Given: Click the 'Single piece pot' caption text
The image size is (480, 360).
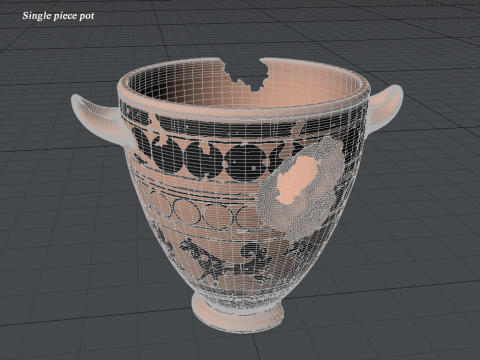Looking at the screenshot, I should click(58, 16).
